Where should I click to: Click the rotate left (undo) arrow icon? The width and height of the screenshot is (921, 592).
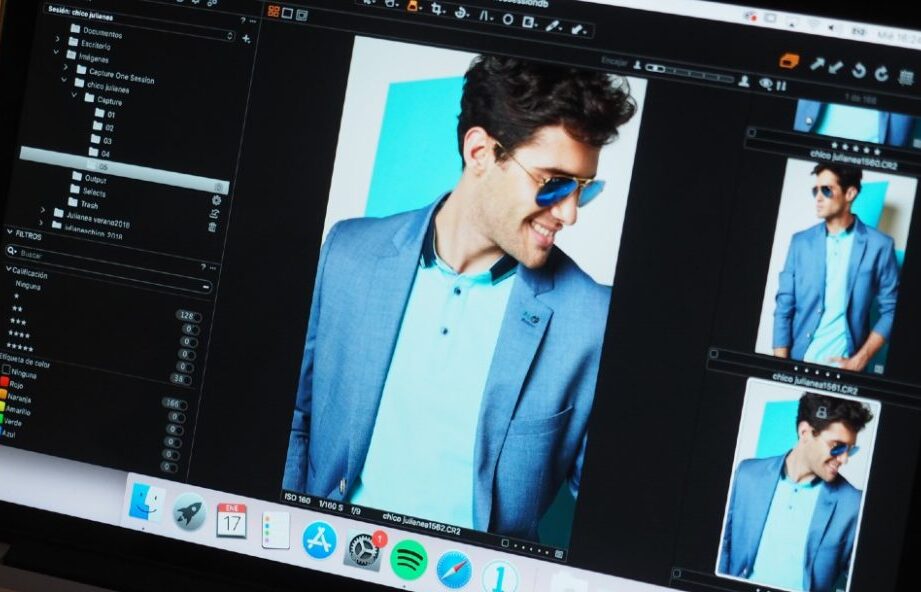pos(859,70)
